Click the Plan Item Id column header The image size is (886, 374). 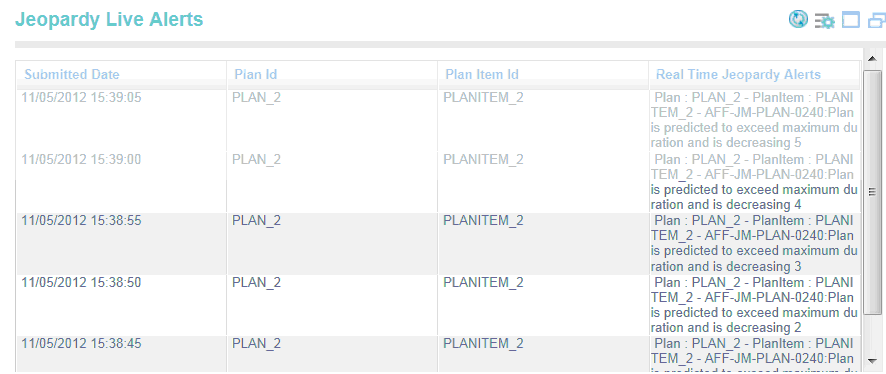click(x=482, y=75)
